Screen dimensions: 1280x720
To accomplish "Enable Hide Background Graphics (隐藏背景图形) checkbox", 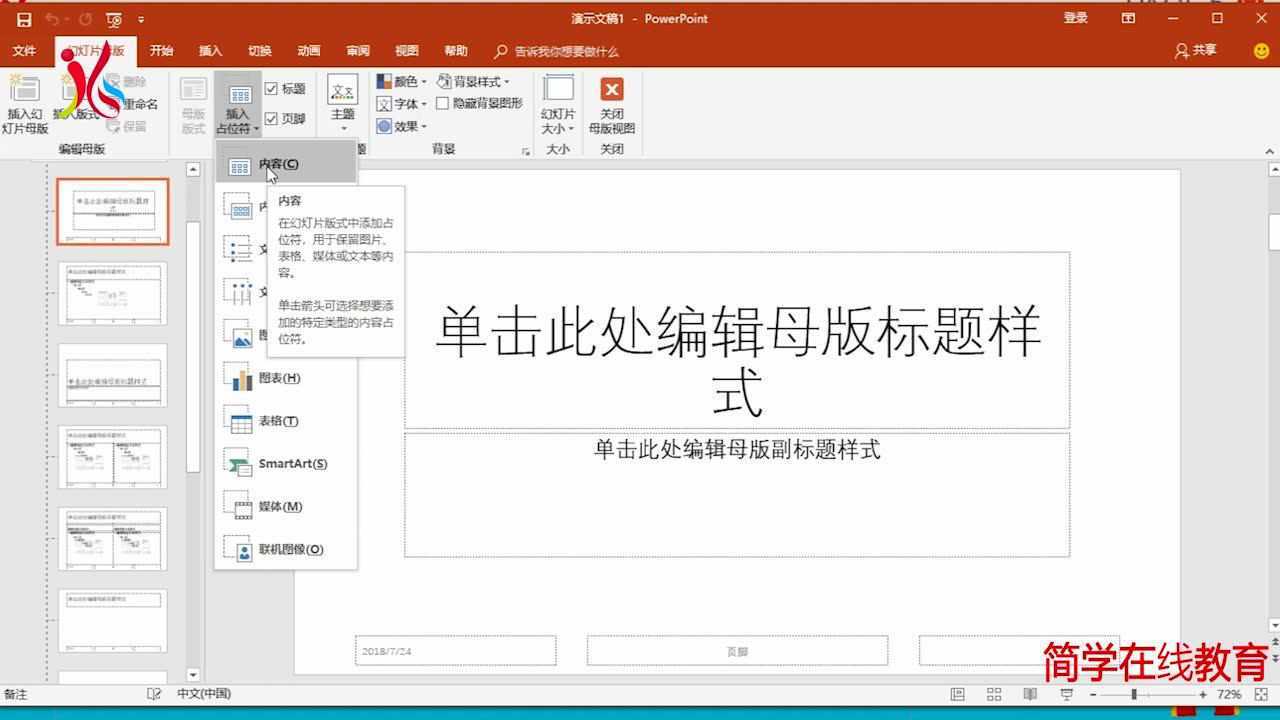I will [x=442, y=103].
